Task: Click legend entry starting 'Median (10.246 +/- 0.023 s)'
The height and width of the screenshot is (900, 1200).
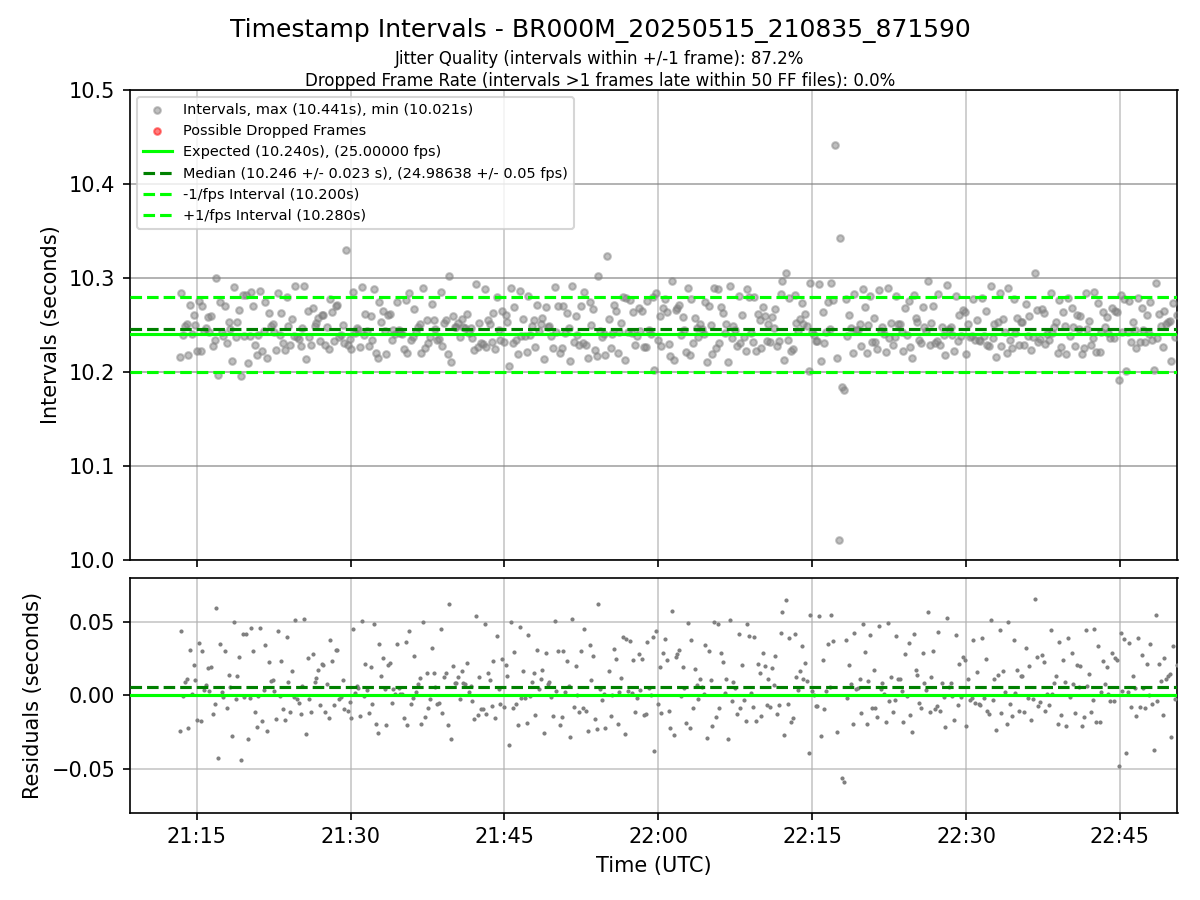Action: (x=375, y=172)
